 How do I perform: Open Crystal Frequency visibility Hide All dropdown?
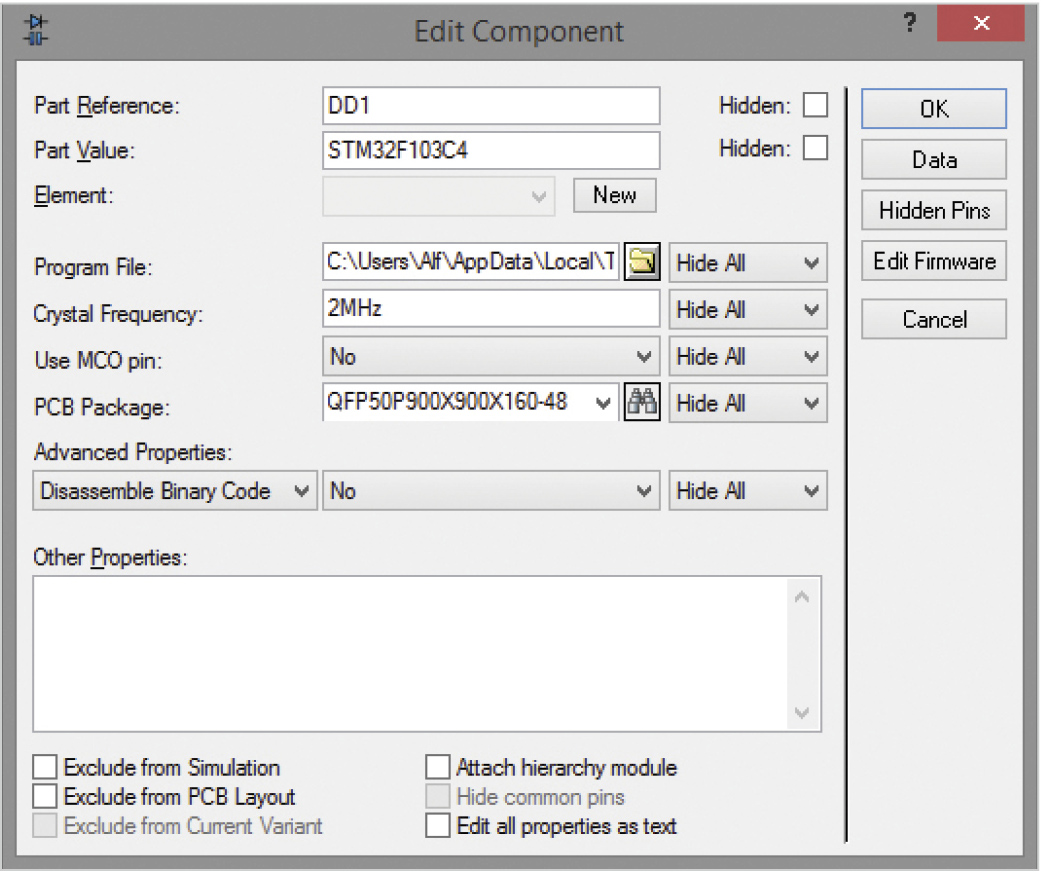click(748, 309)
